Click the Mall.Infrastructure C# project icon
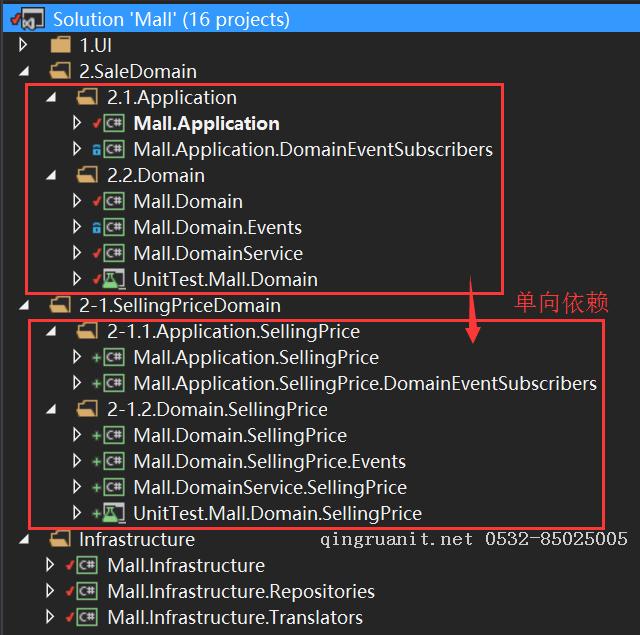640x635 pixels. (x=87, y=565)
